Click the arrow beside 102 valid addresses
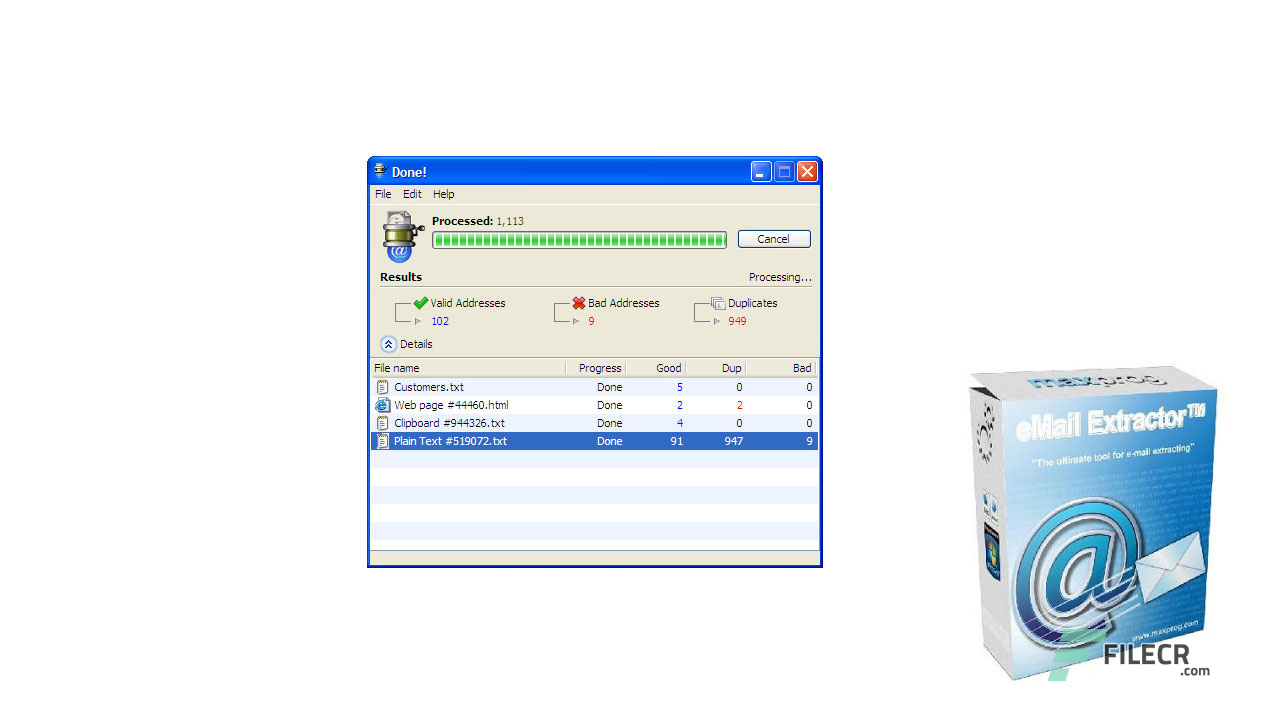Image resolution: width=1280 pixels, height=720 pixels. click(x=418, y=321)
